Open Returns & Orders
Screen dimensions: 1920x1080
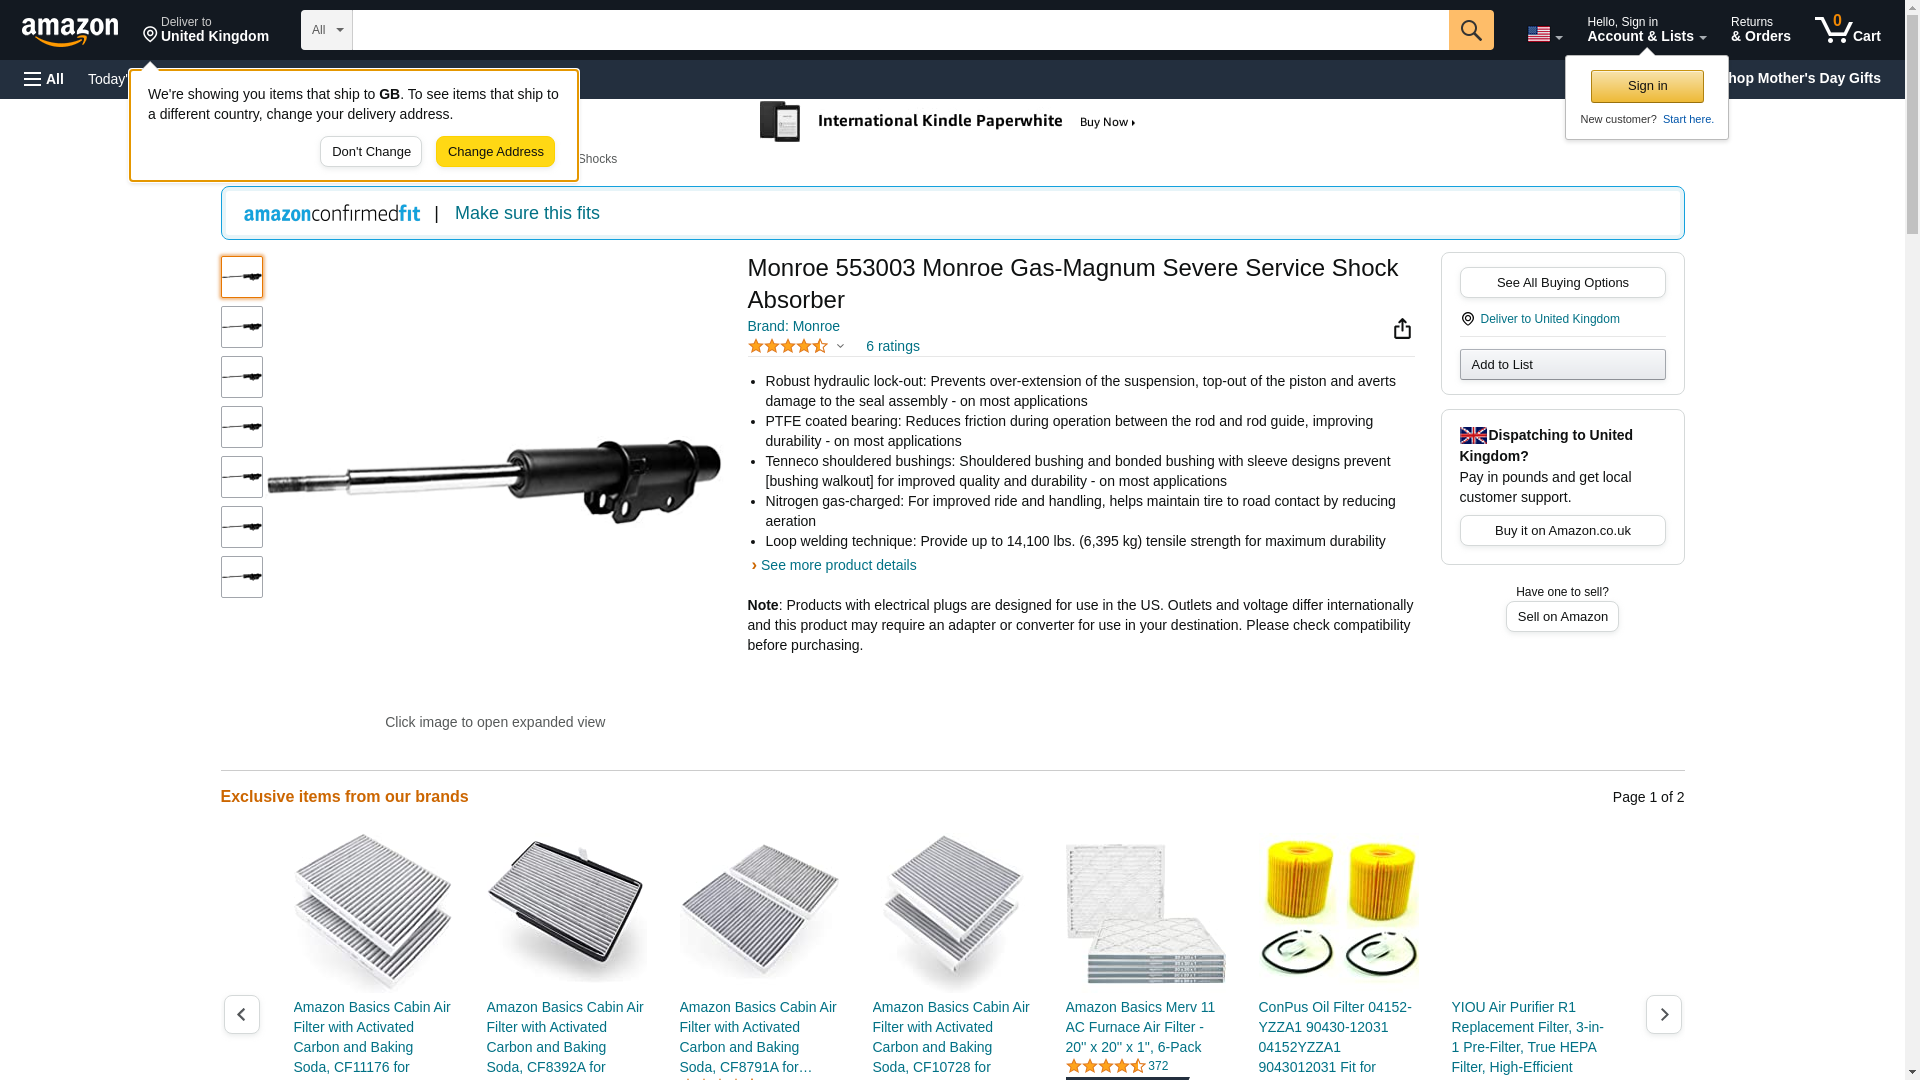point(1760,30)
